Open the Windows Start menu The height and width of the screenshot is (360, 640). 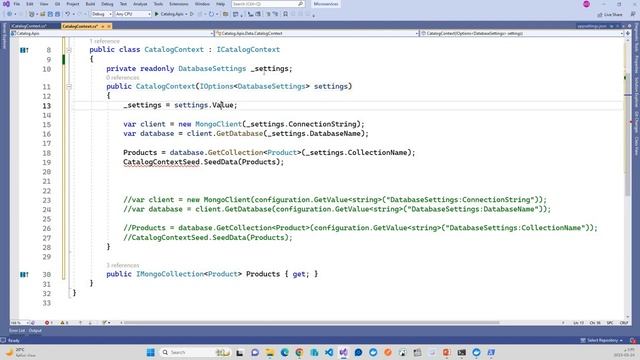point(151,352)
